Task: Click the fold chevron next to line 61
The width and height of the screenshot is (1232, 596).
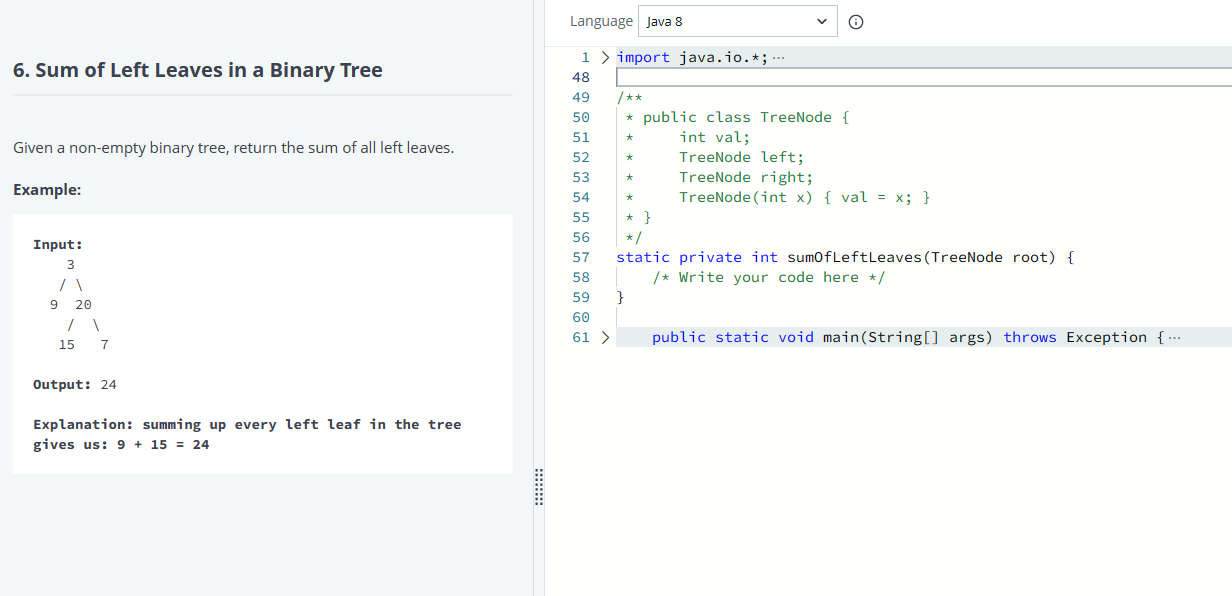Action: click(604, 337)
